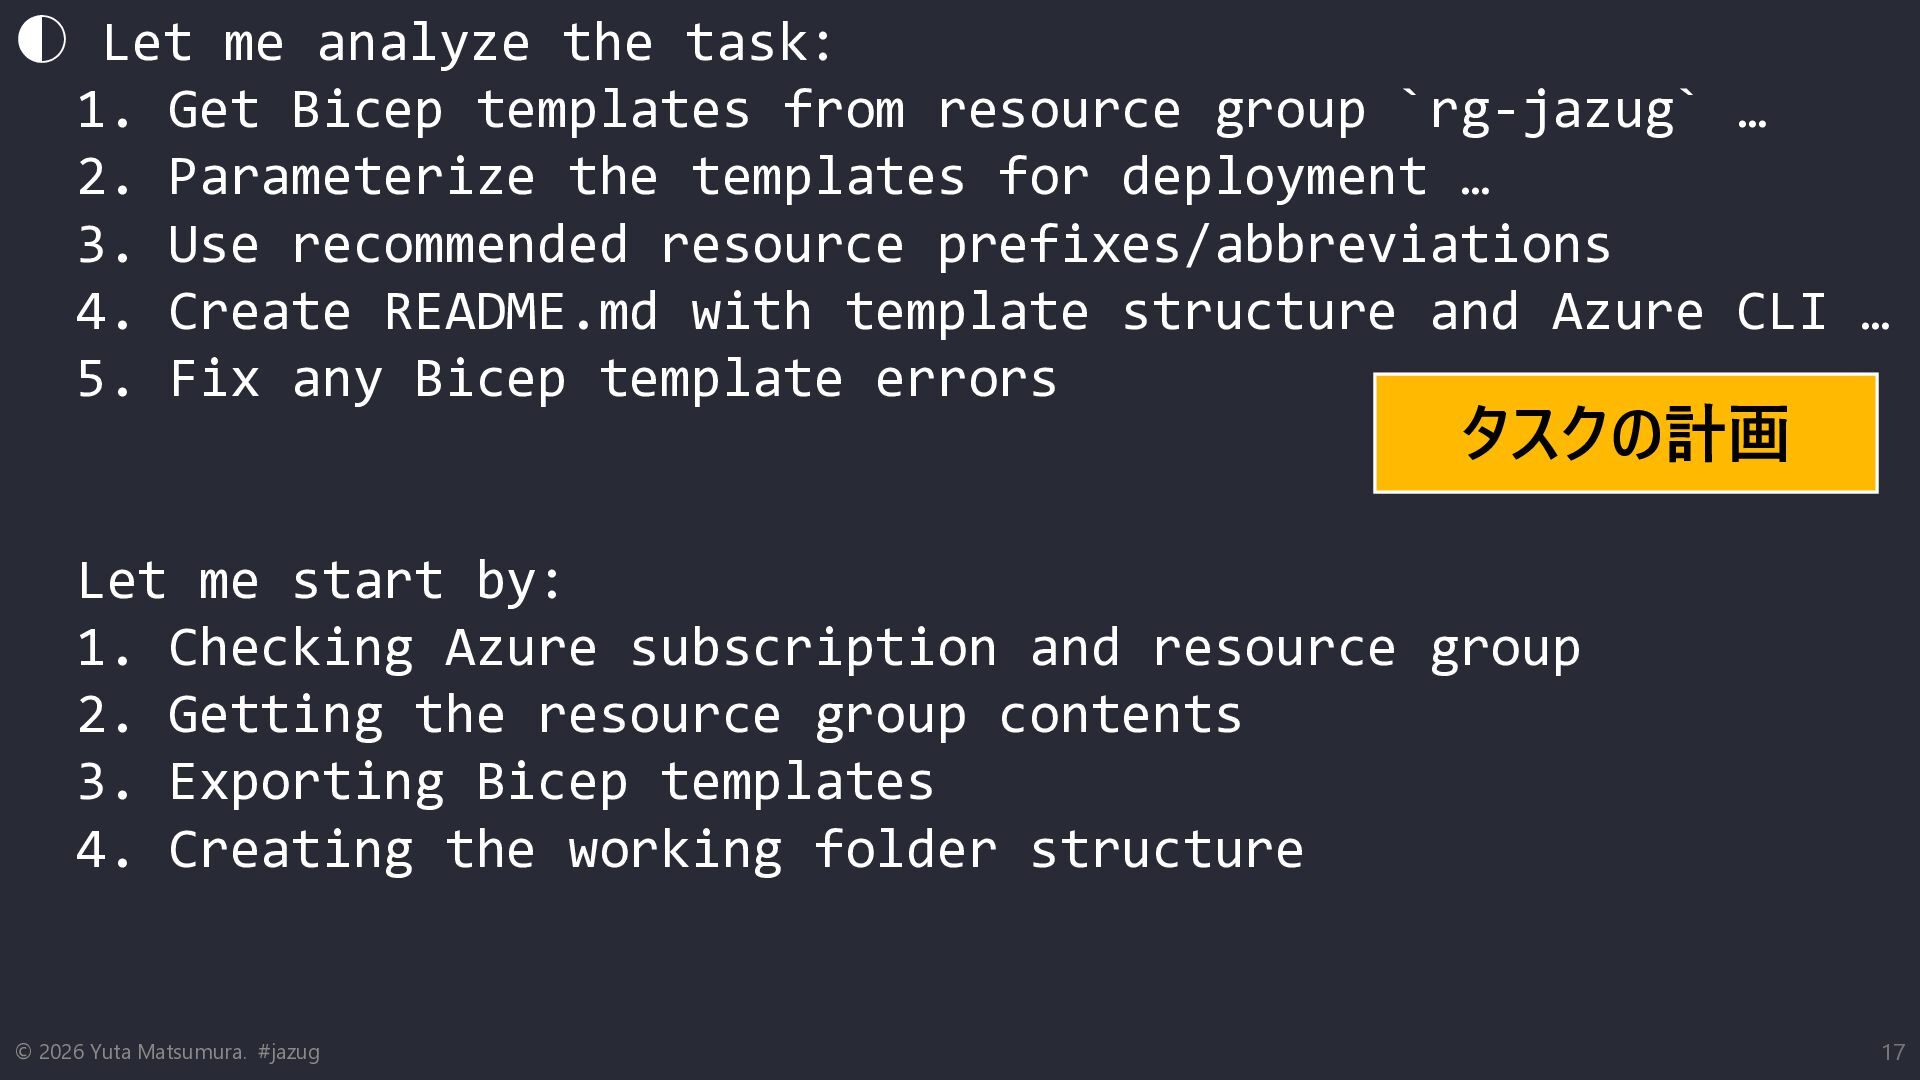Select "Checking Azure subscription and resource group" step
The height and width of the screenshot is (1080, 1920).
873,648
